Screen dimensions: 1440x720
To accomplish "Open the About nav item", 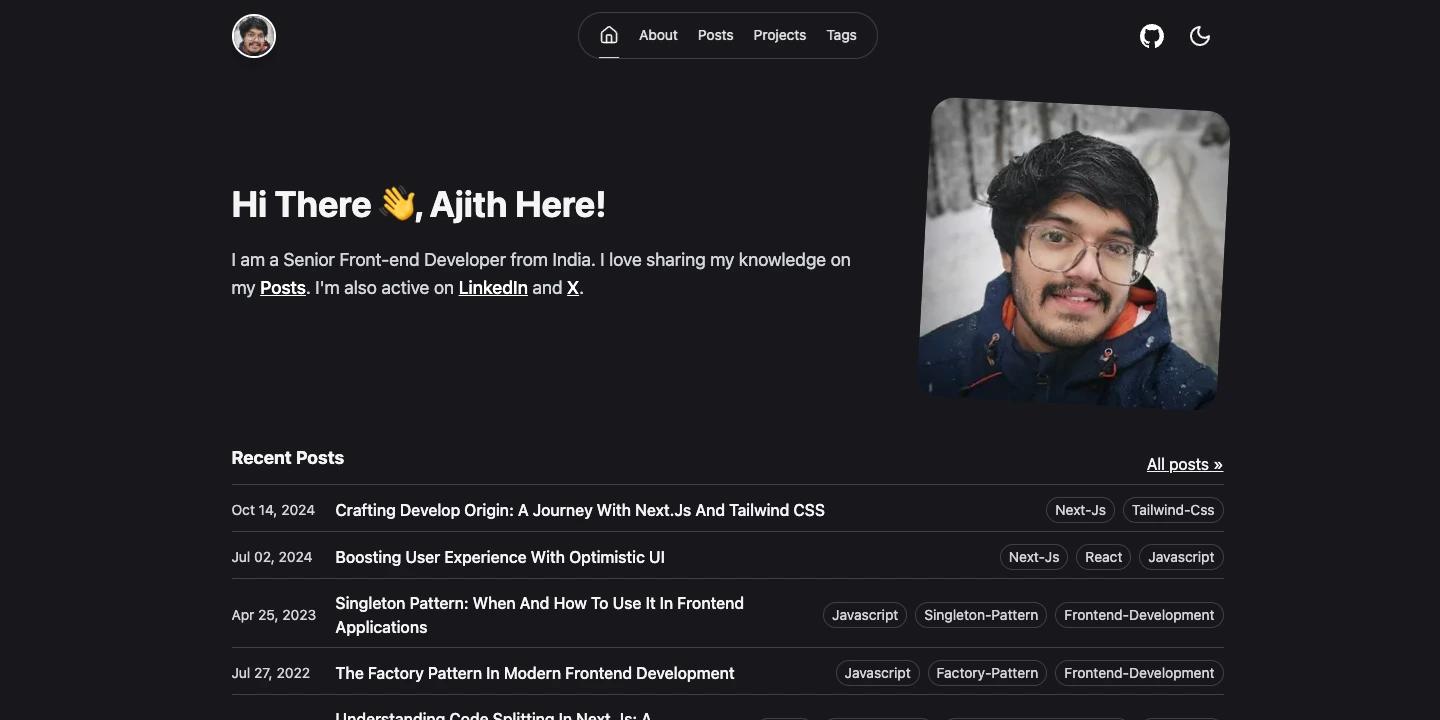I will point(658,35).
